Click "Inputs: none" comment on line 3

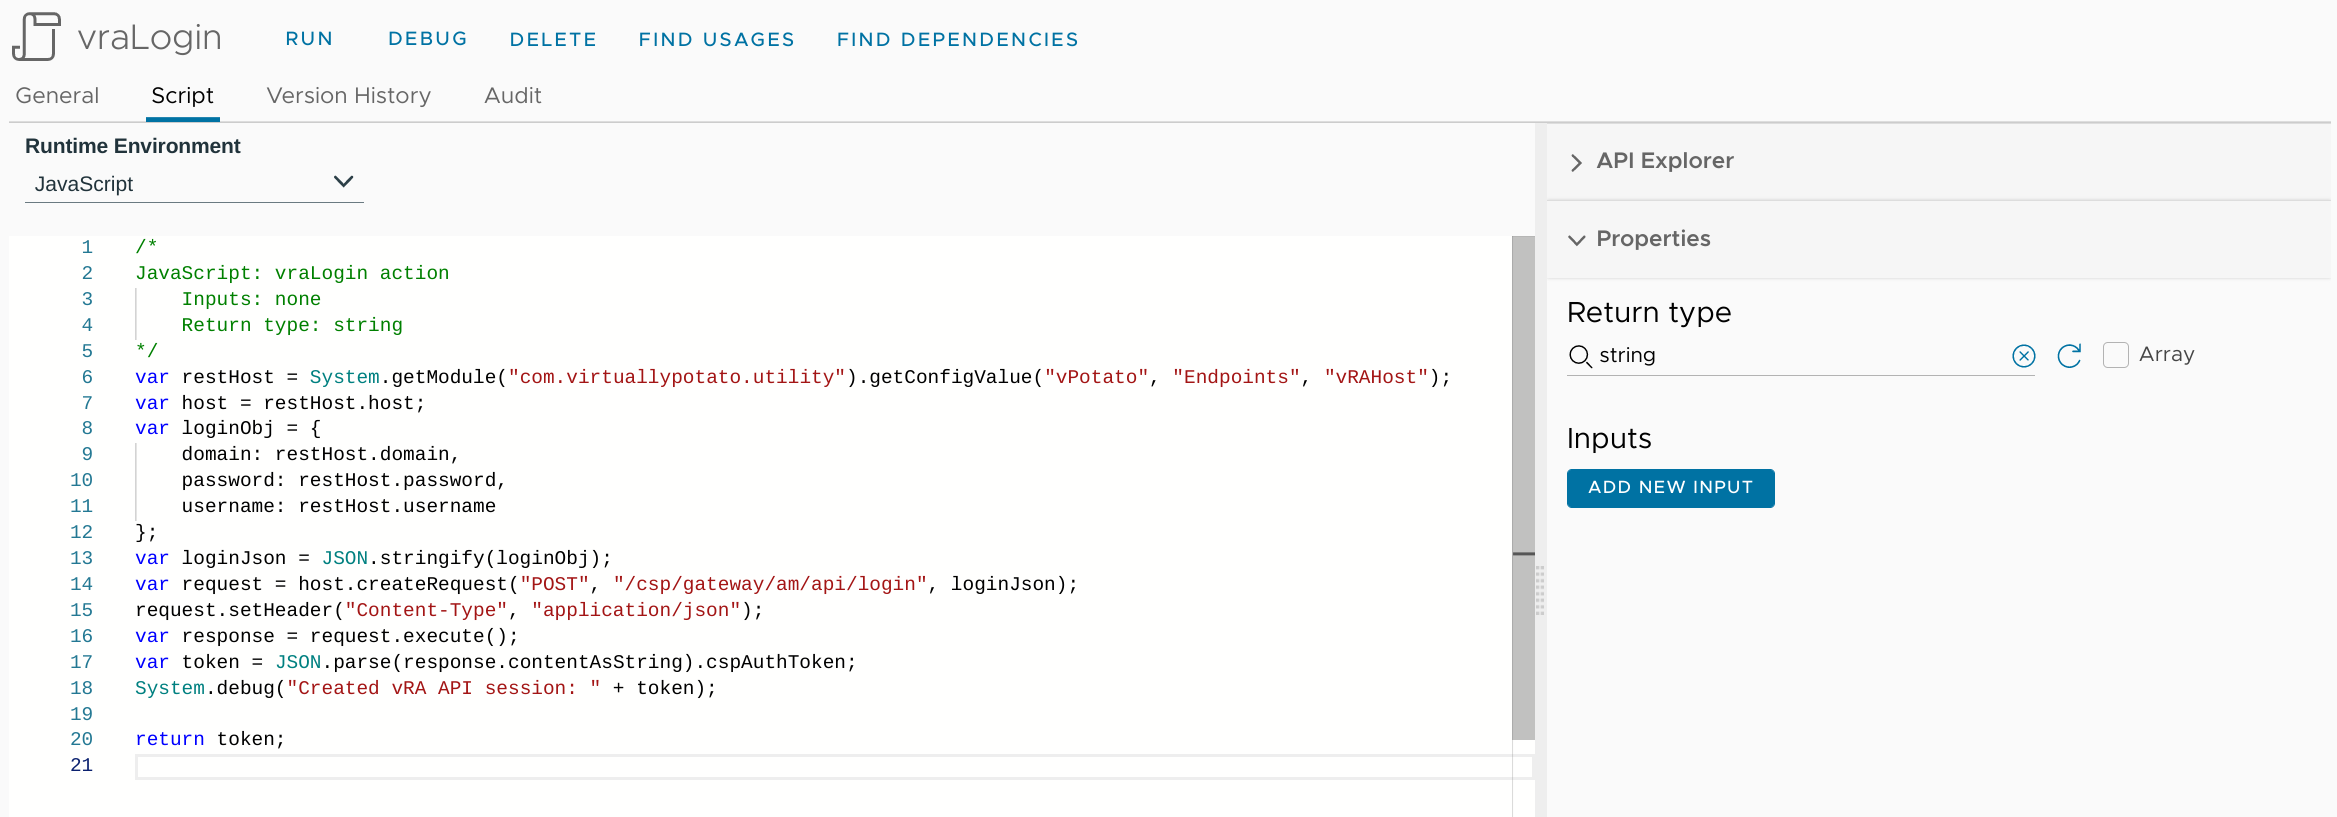pyautogui.click(x=251, y=299)
